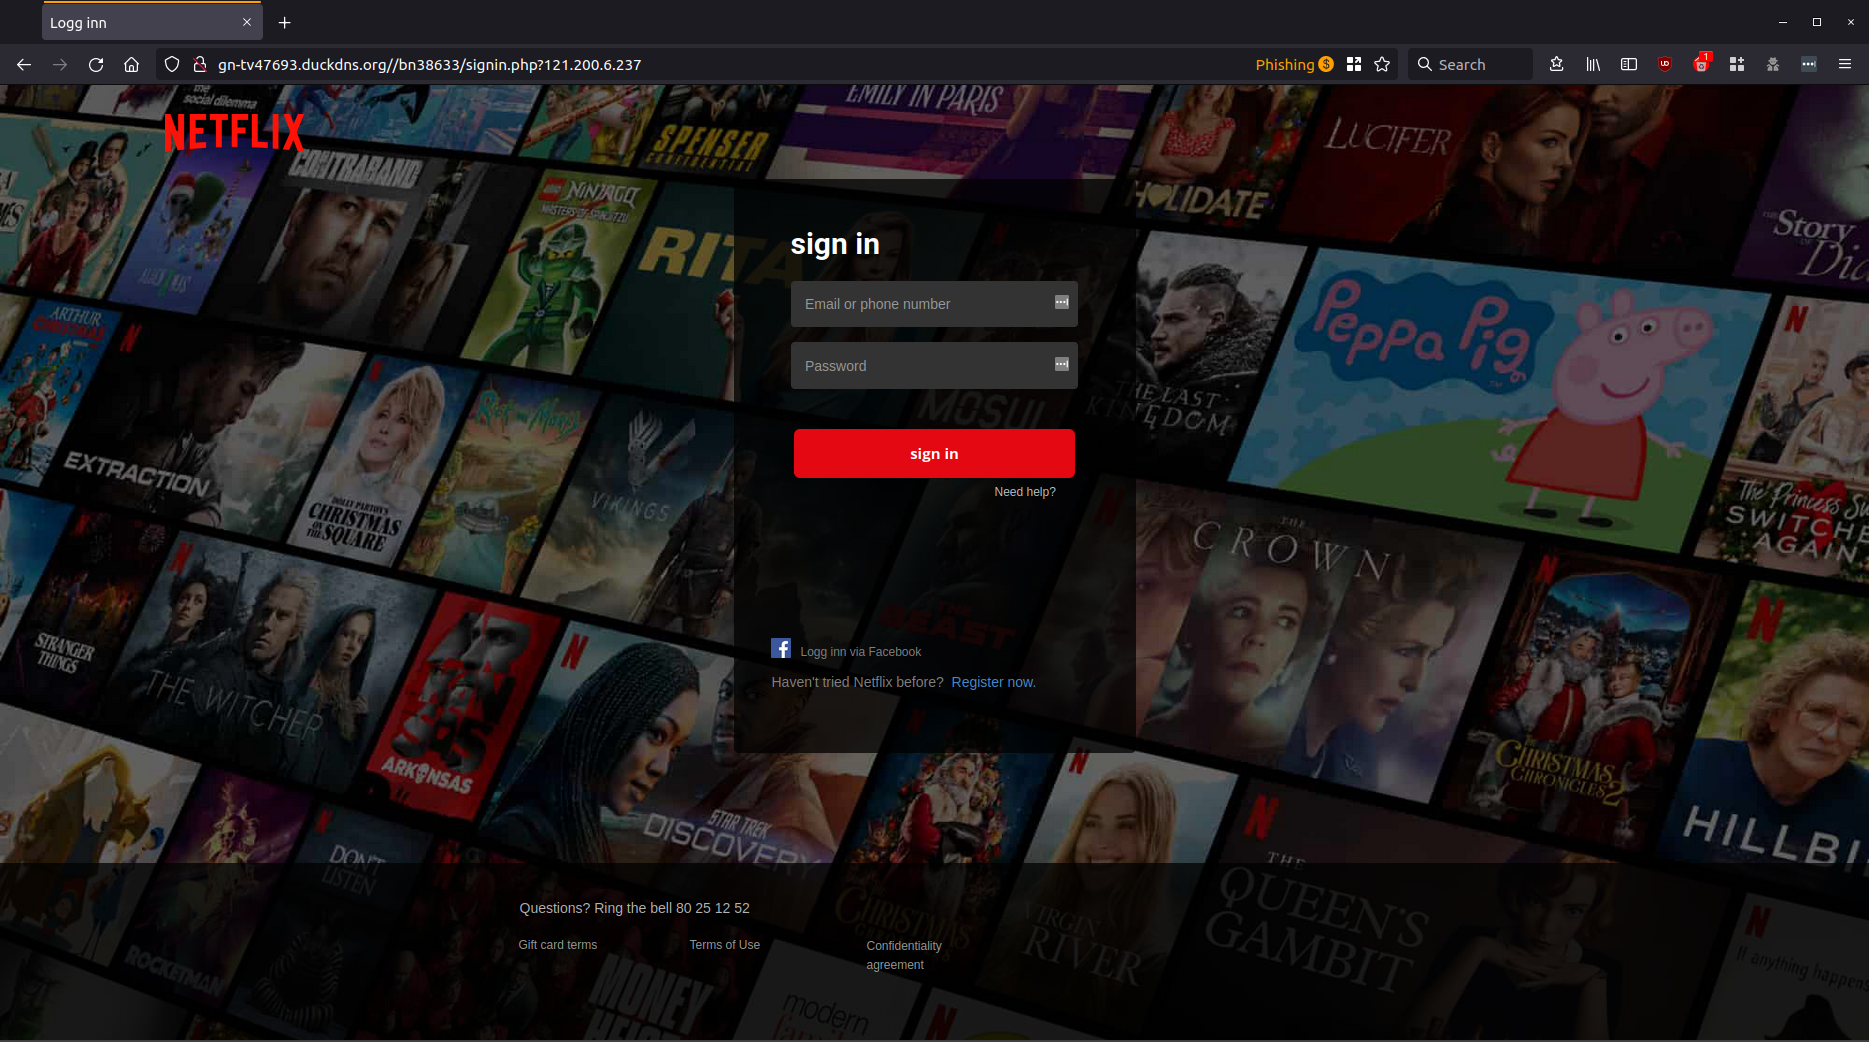Click the Netflix logo
1869x1059 pixels.
point(234,132)
